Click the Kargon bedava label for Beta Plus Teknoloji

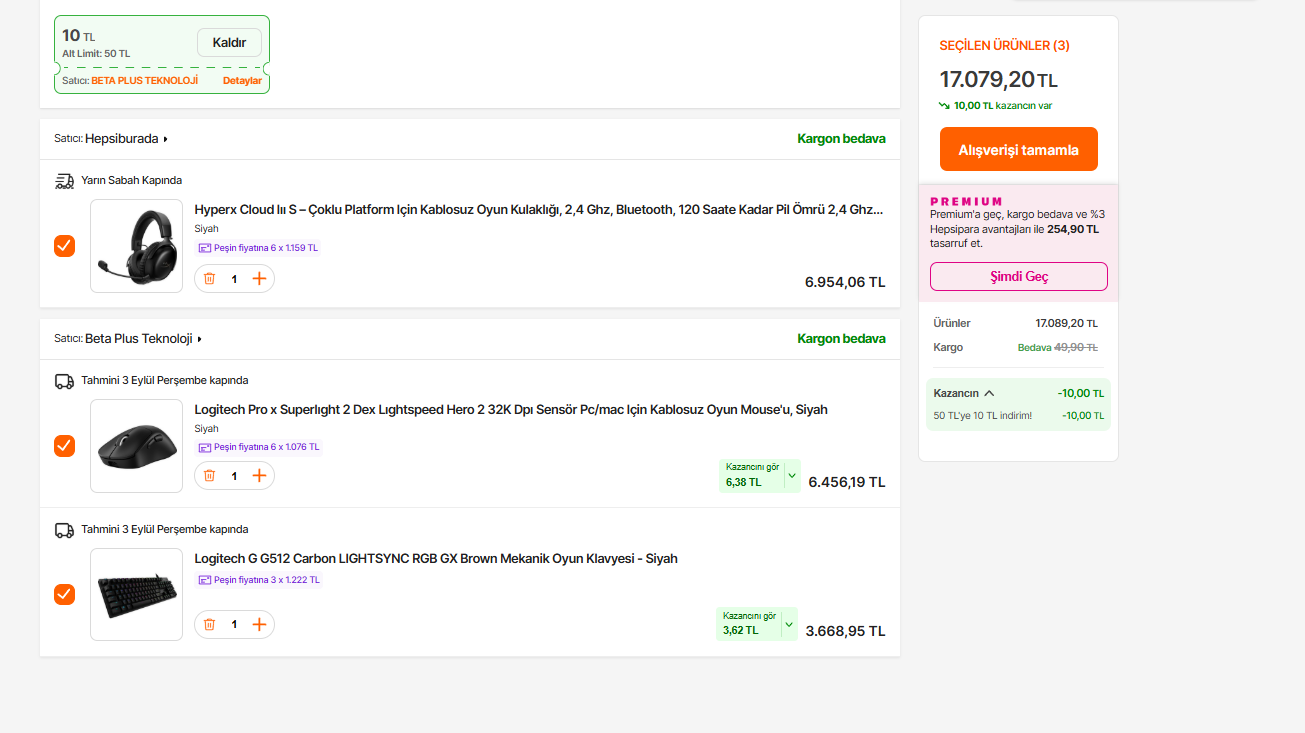[841, 339]
